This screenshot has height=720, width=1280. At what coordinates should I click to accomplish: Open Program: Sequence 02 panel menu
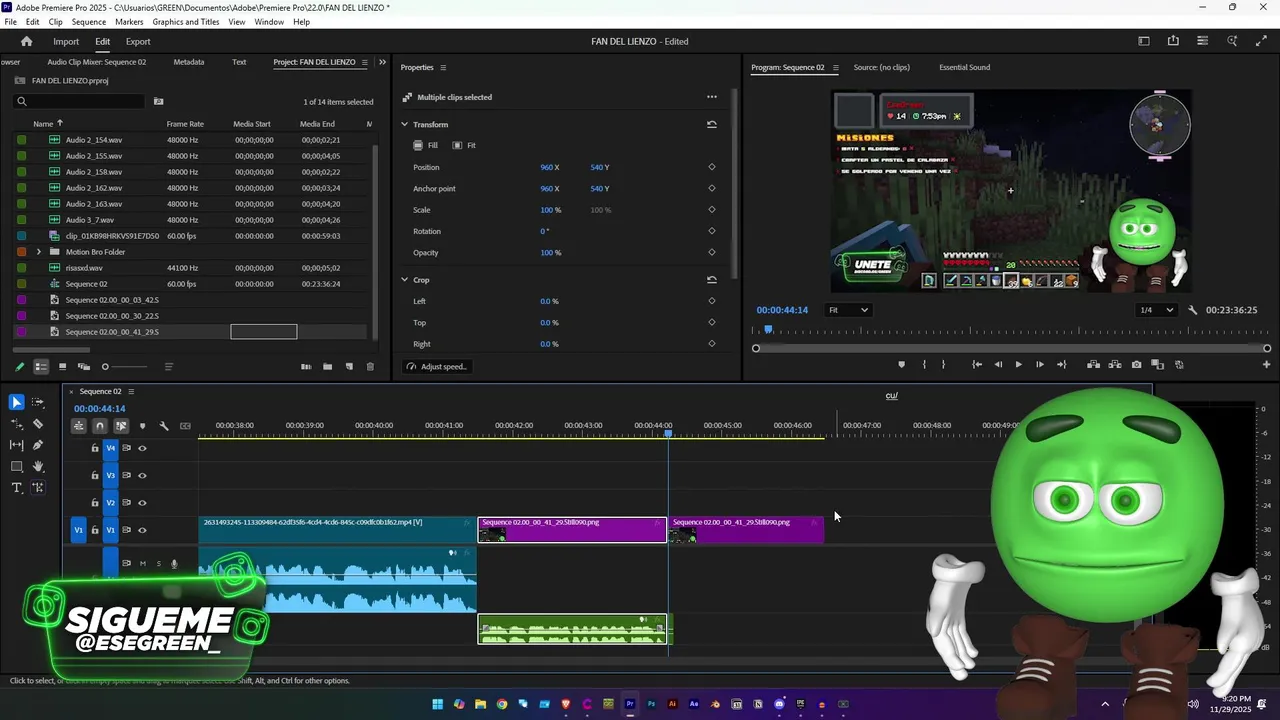coord(834,68)
